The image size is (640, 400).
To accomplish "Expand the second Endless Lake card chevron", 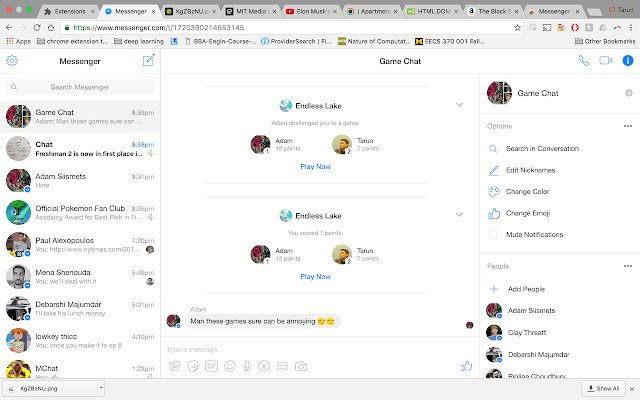I will pyautogui.click(x=459, y=215).
